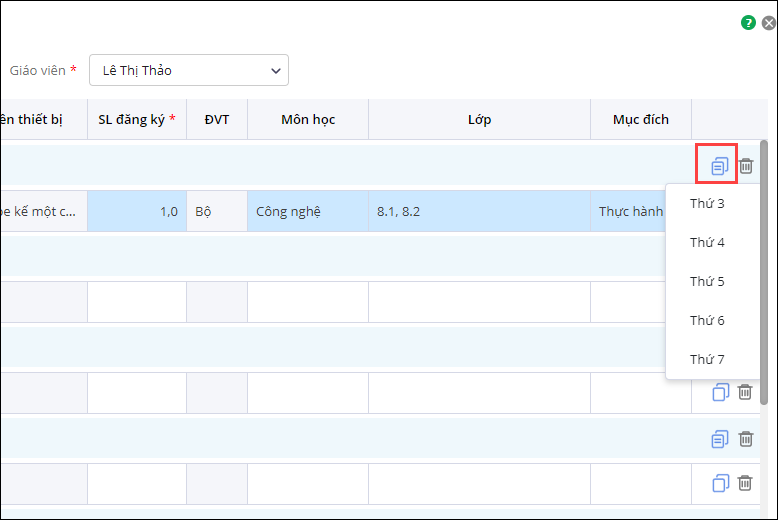The height and width of the screenshot is (520, 778).
Task: Select the class cell showing 8.1, 8.2
Action: (x=479, y=211)
